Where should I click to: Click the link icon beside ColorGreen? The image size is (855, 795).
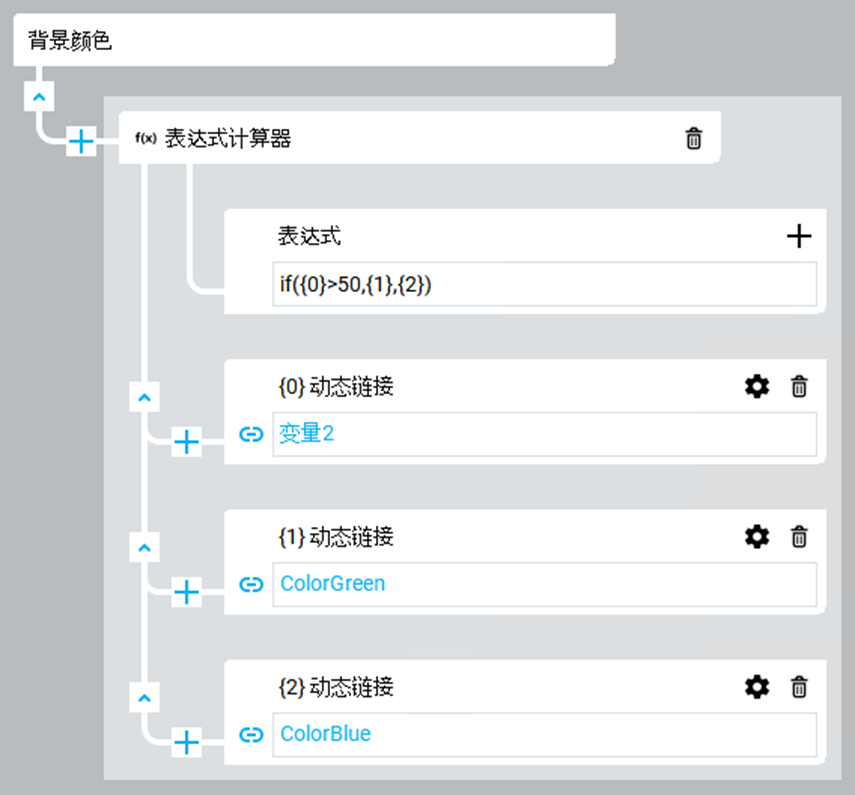(x=251, y=584)
